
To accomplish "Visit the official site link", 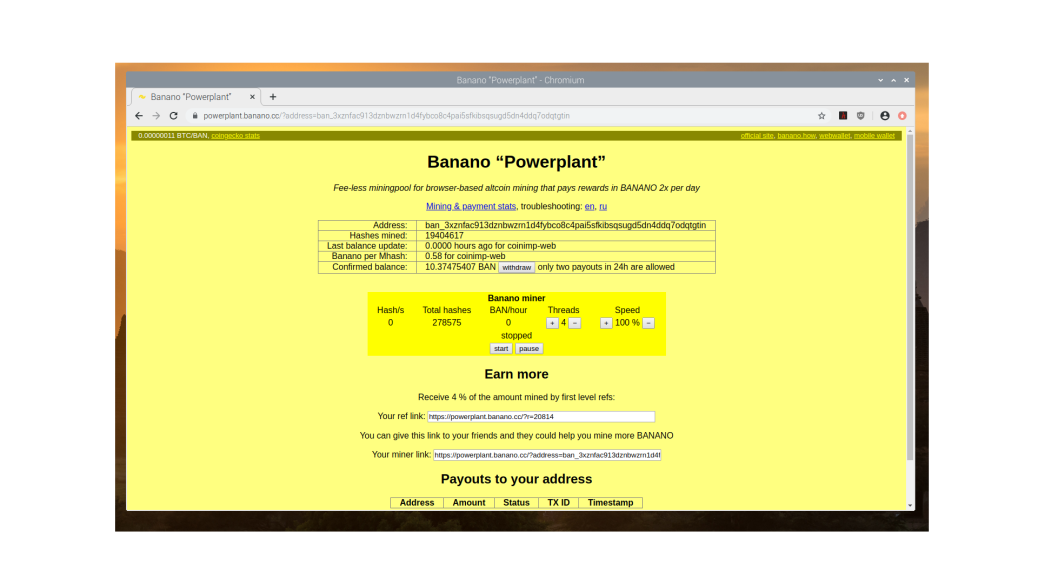I will [x=757, y=136].
